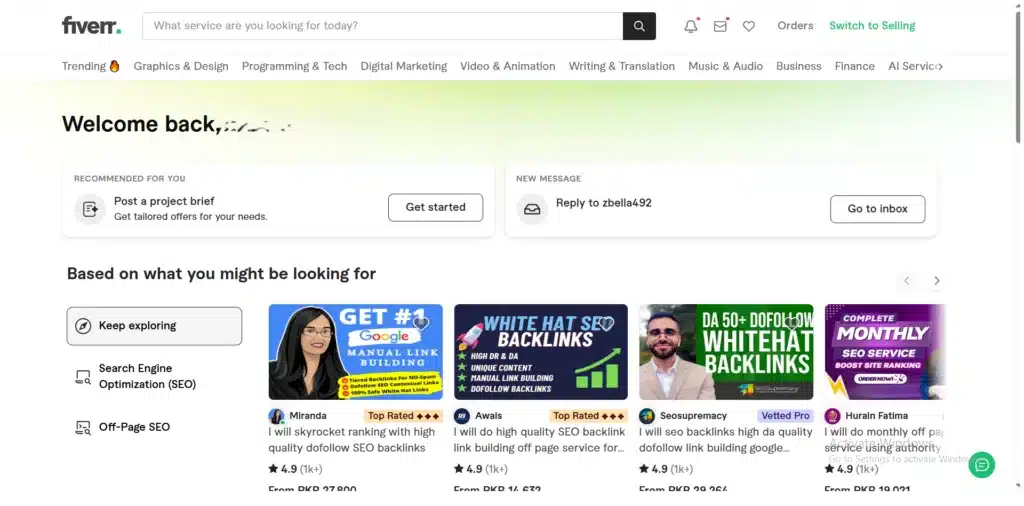Viewport: 1024px width, 506px height.
Task: Click Seosupremacy's seller avatar
Action: click(647, 416)
